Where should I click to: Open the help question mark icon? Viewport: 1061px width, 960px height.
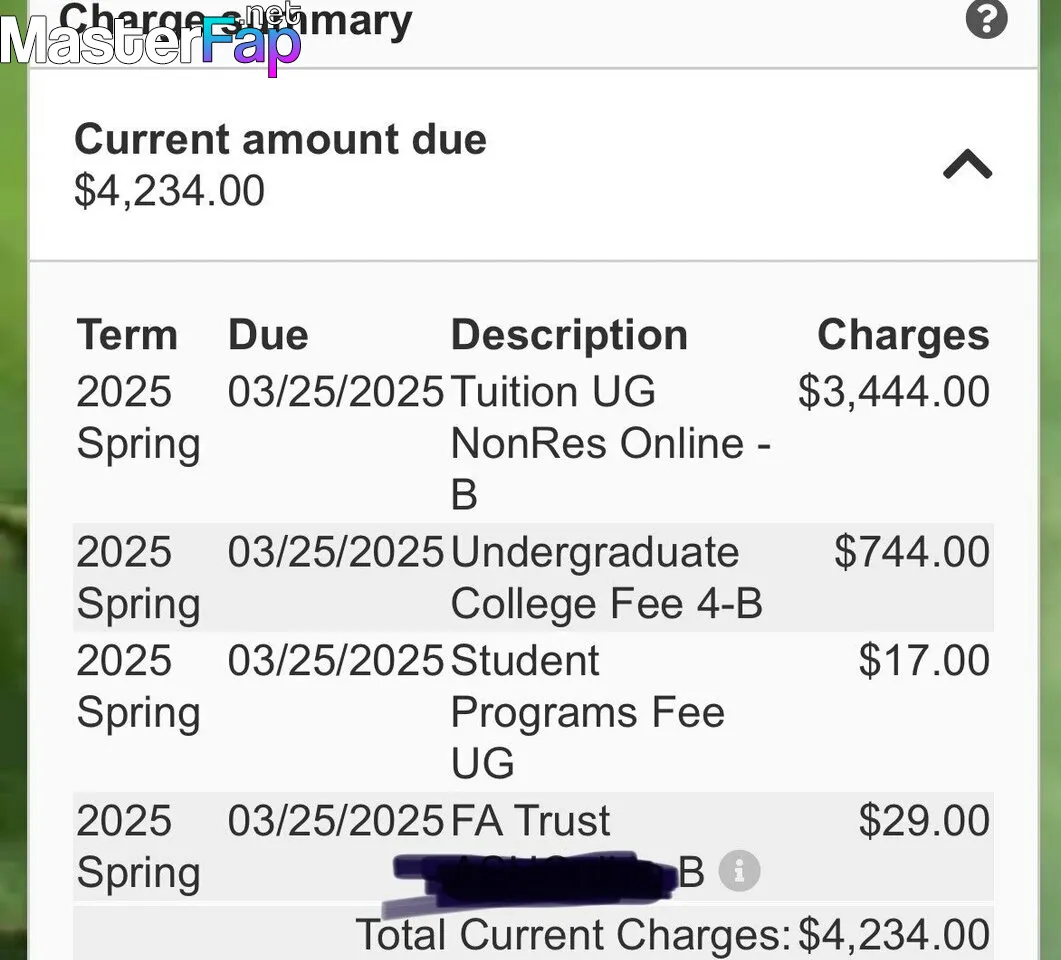point(986,18)
